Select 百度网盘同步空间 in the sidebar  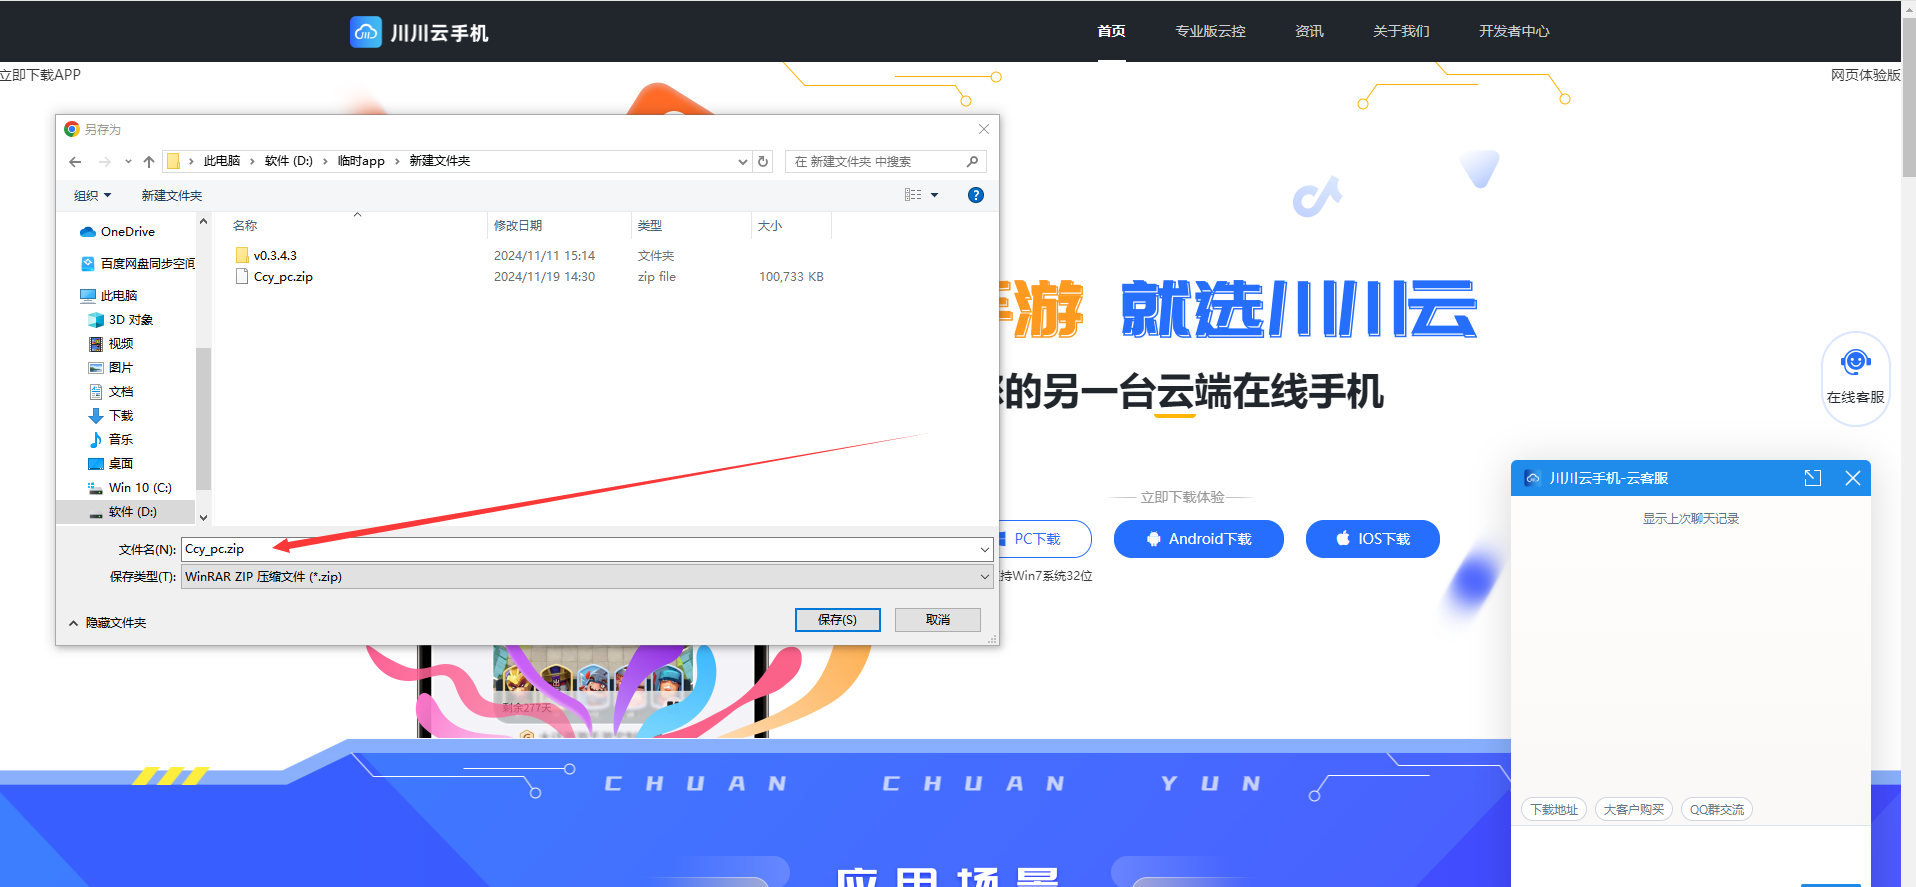click(138, 263)
